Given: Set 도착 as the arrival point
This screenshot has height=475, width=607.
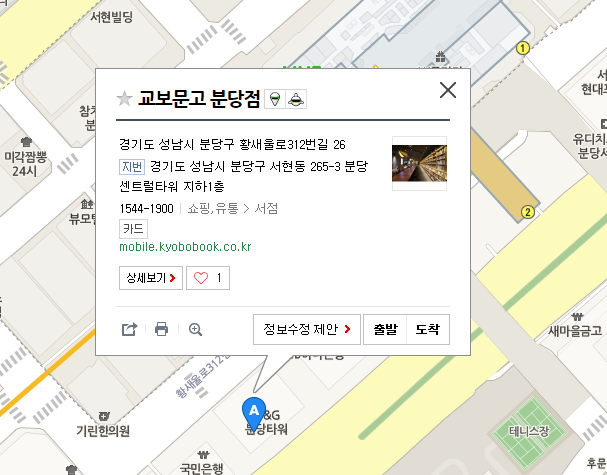Looking at the screenshot, I should point(428,329).
